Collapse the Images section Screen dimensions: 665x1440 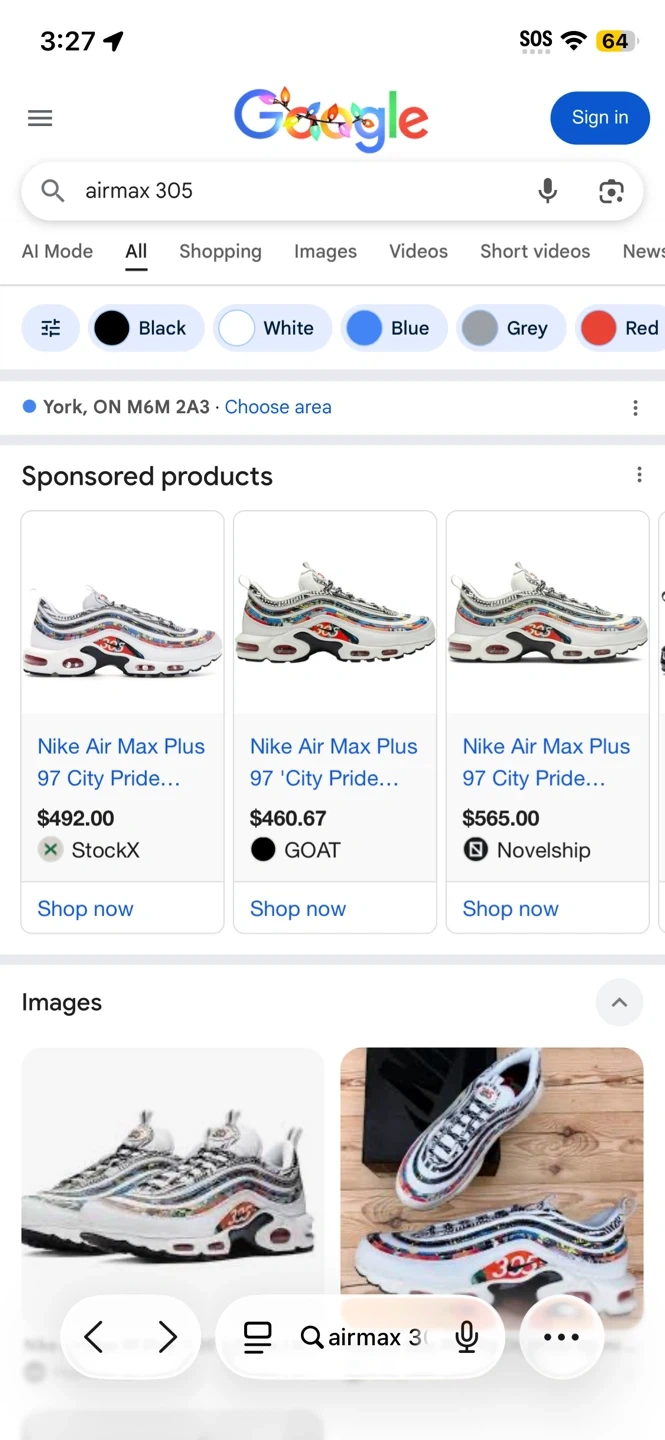pyautogui.click(x=619, y=1002)
